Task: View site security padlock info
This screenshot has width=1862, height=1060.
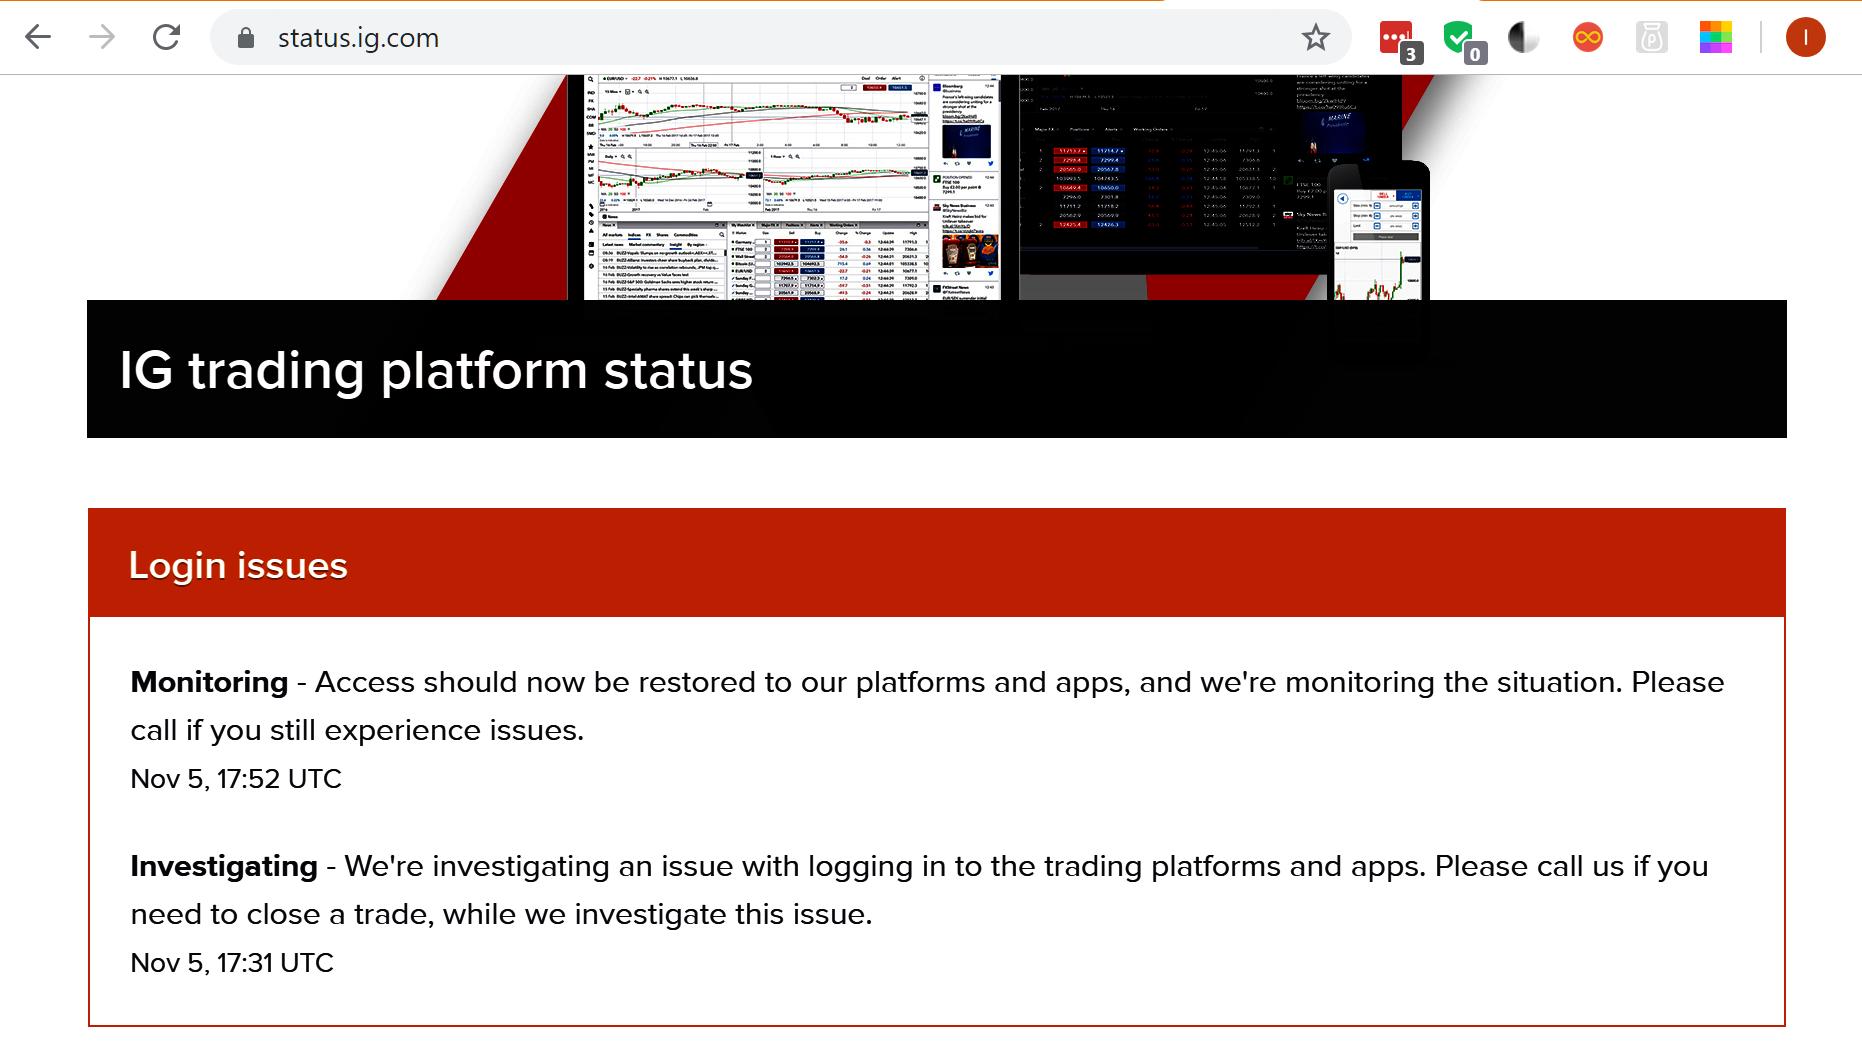Action: pyautogui.click(x=246, y=38)
